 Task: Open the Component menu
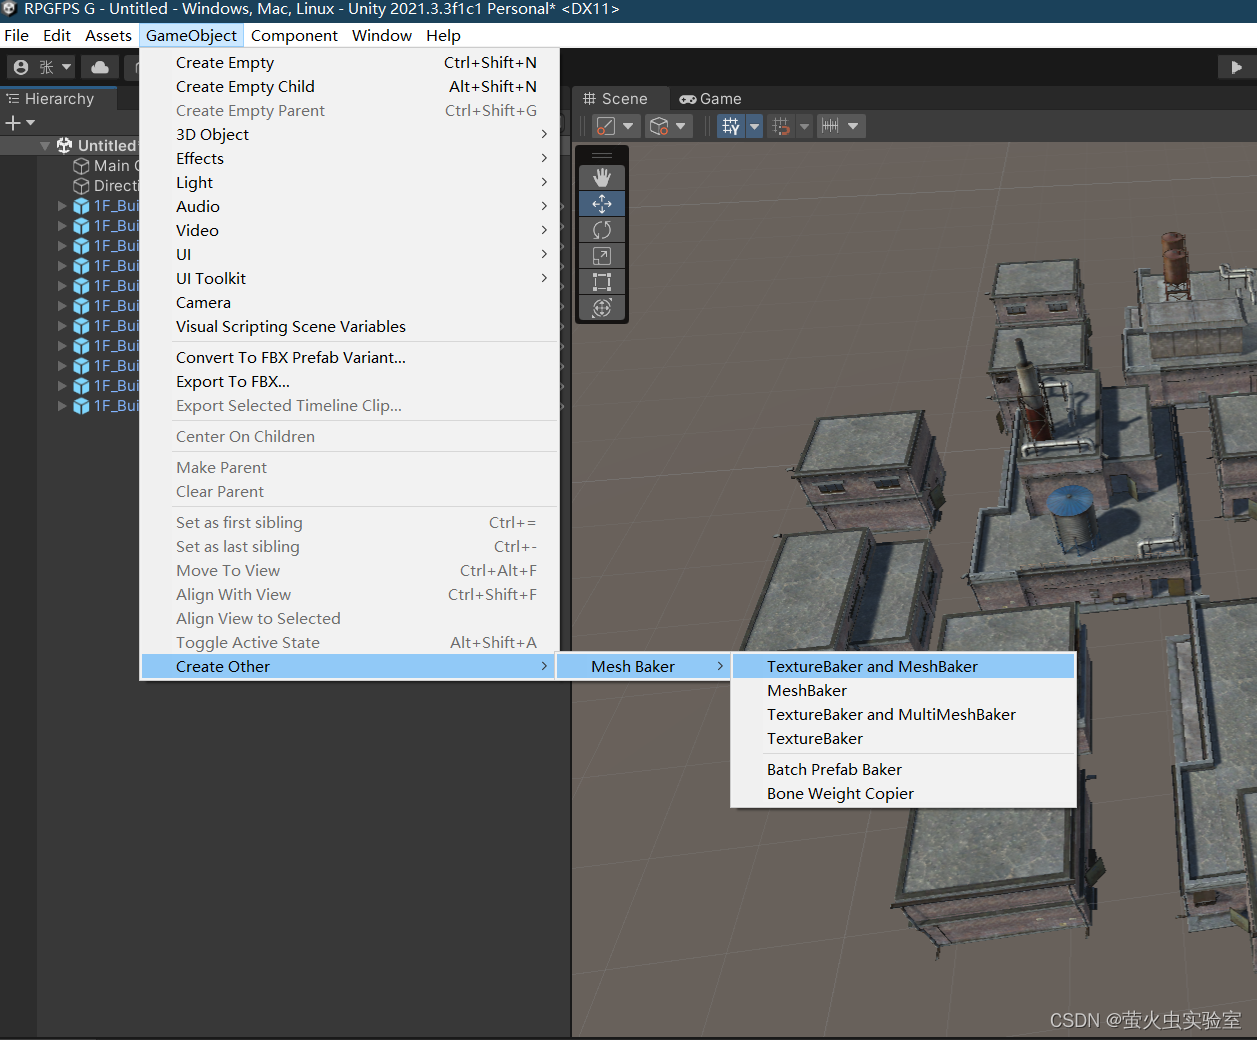[294, 35]
